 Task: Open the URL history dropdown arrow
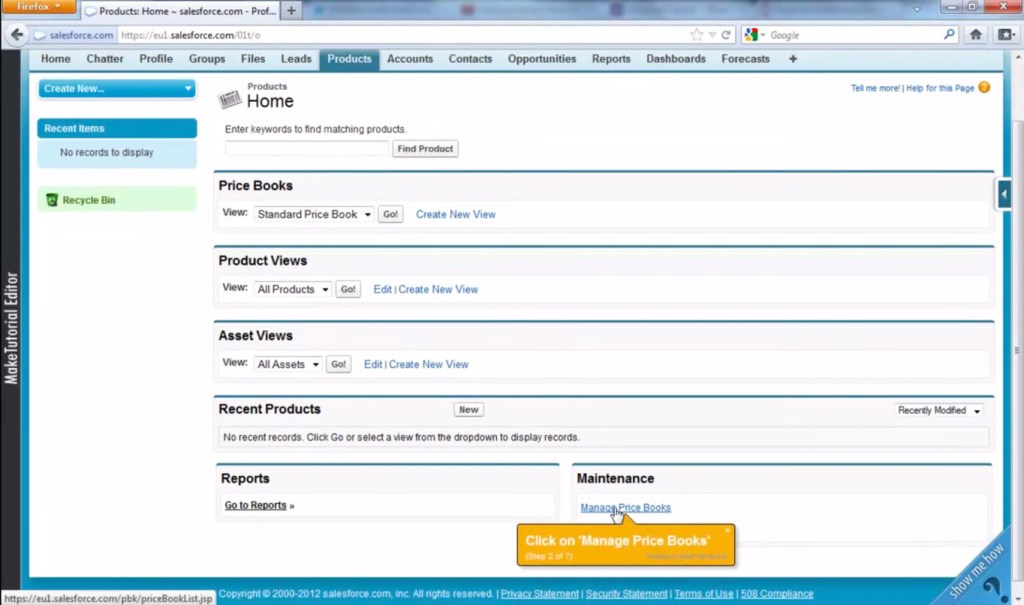pyautogui.click(x=712, y=35)
